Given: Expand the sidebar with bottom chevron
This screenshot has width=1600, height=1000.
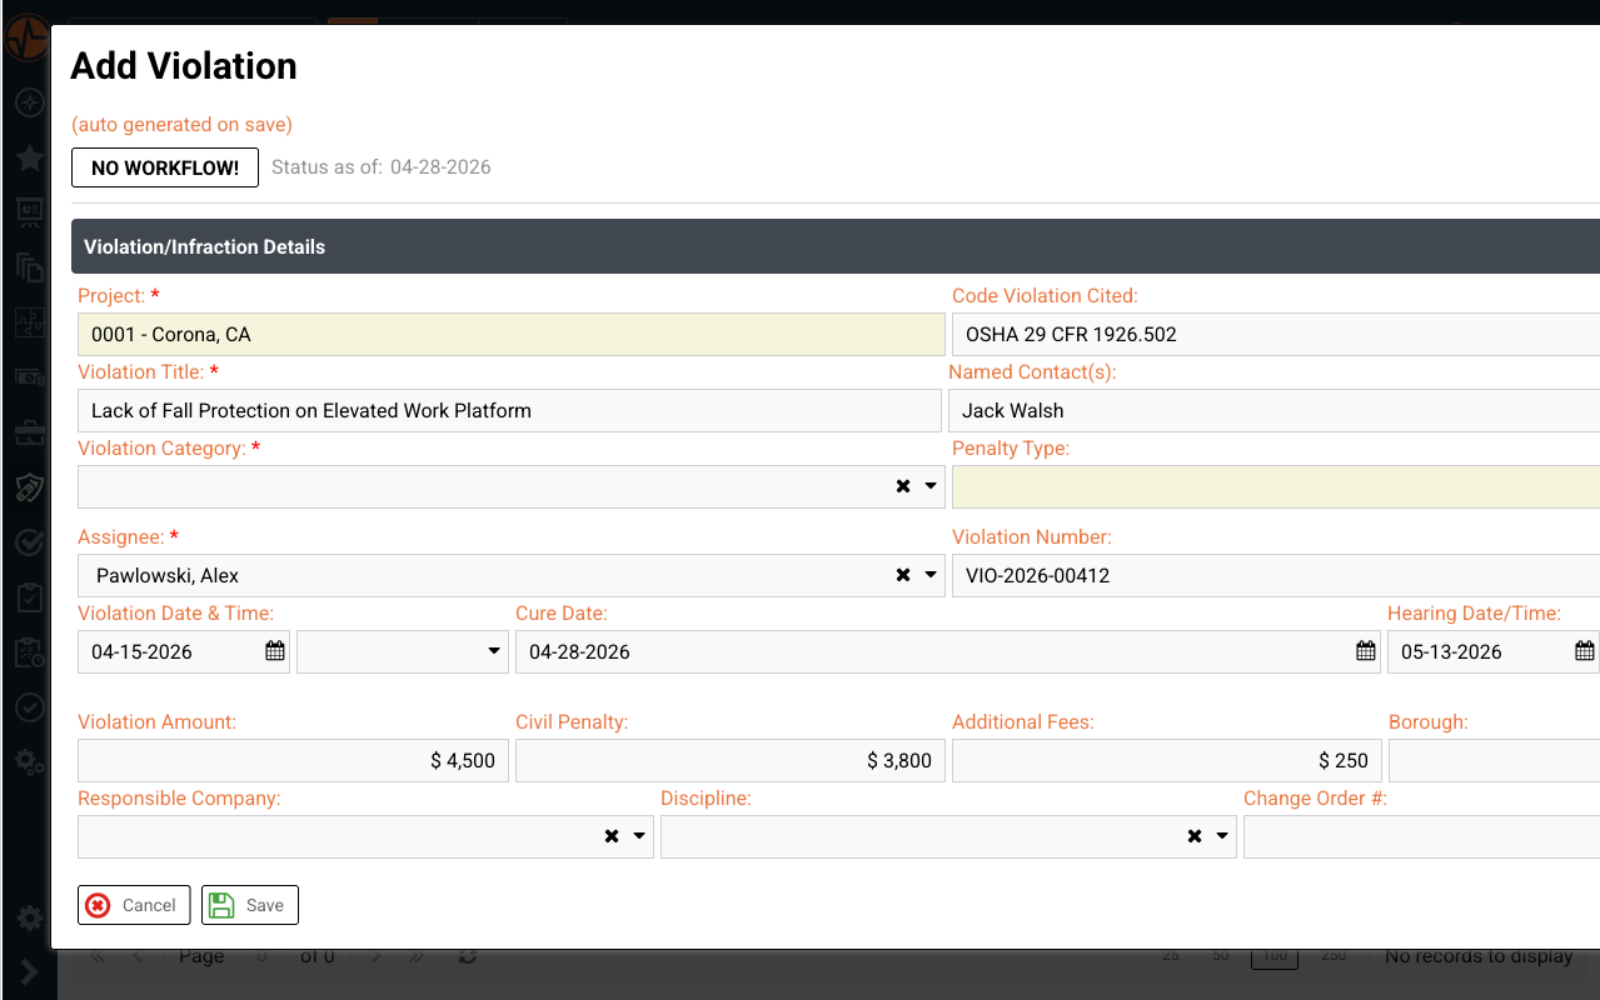Looking at the screenshot, I should pos(28,971).
